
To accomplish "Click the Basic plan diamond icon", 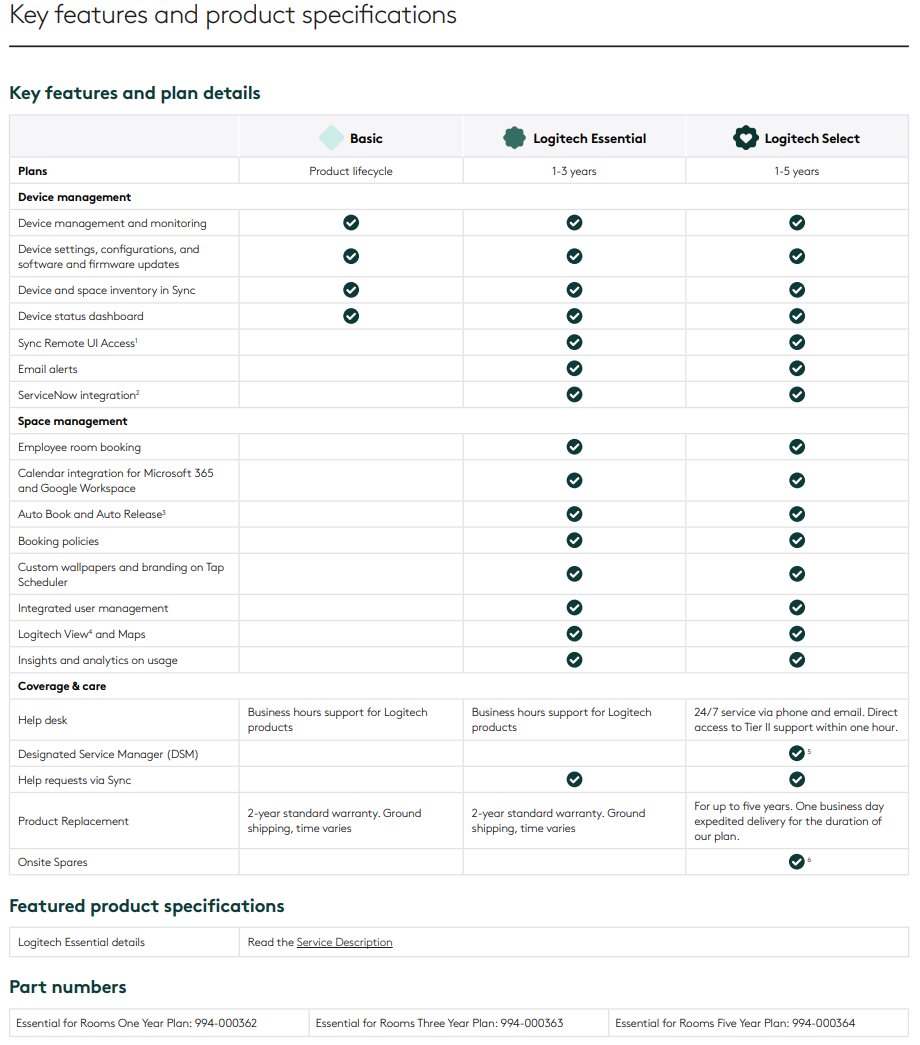I will pyautogui.click(x=331, y=138).
